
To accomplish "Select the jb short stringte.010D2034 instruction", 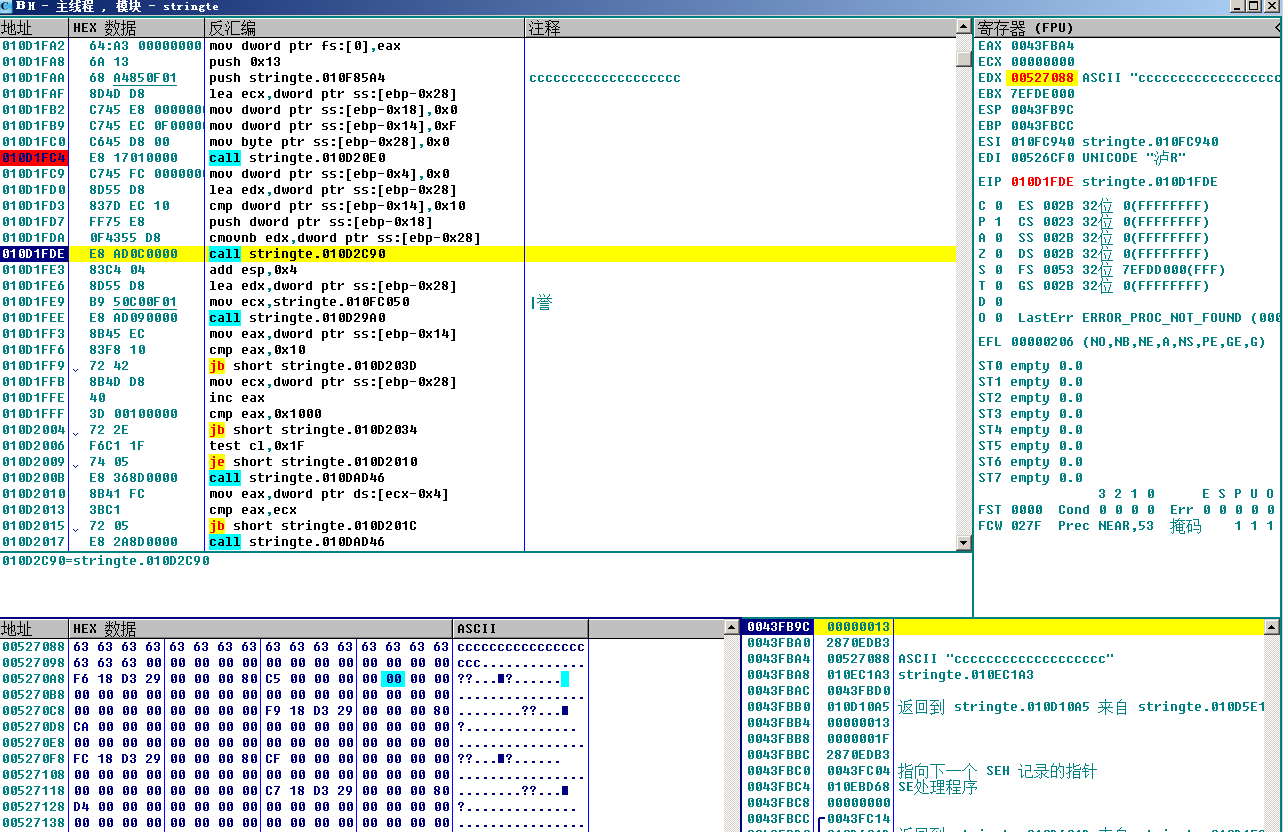I will click(x=313, y=430).
